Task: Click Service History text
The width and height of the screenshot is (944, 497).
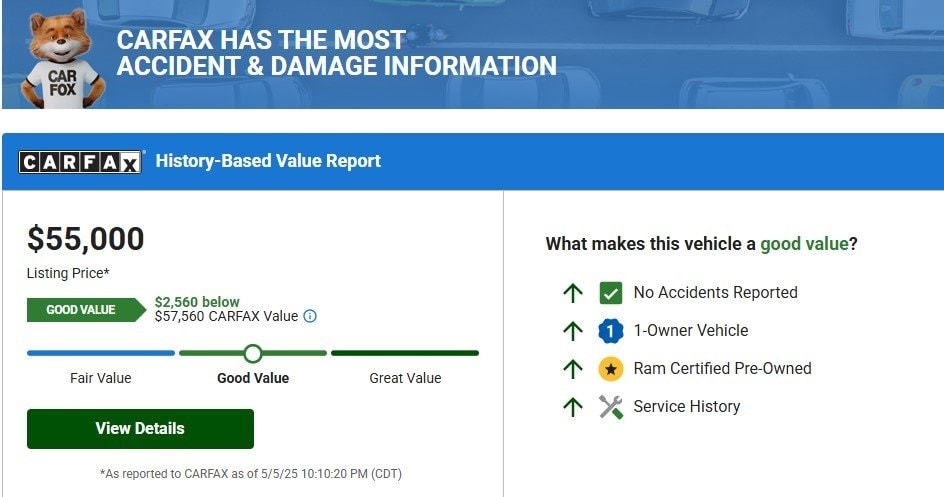Action: click(x=686, y=407)
